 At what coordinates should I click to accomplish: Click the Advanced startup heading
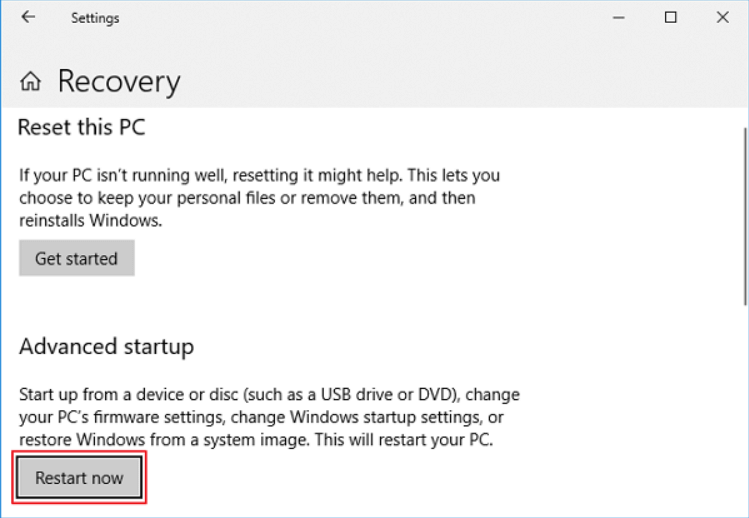(106, 347)
